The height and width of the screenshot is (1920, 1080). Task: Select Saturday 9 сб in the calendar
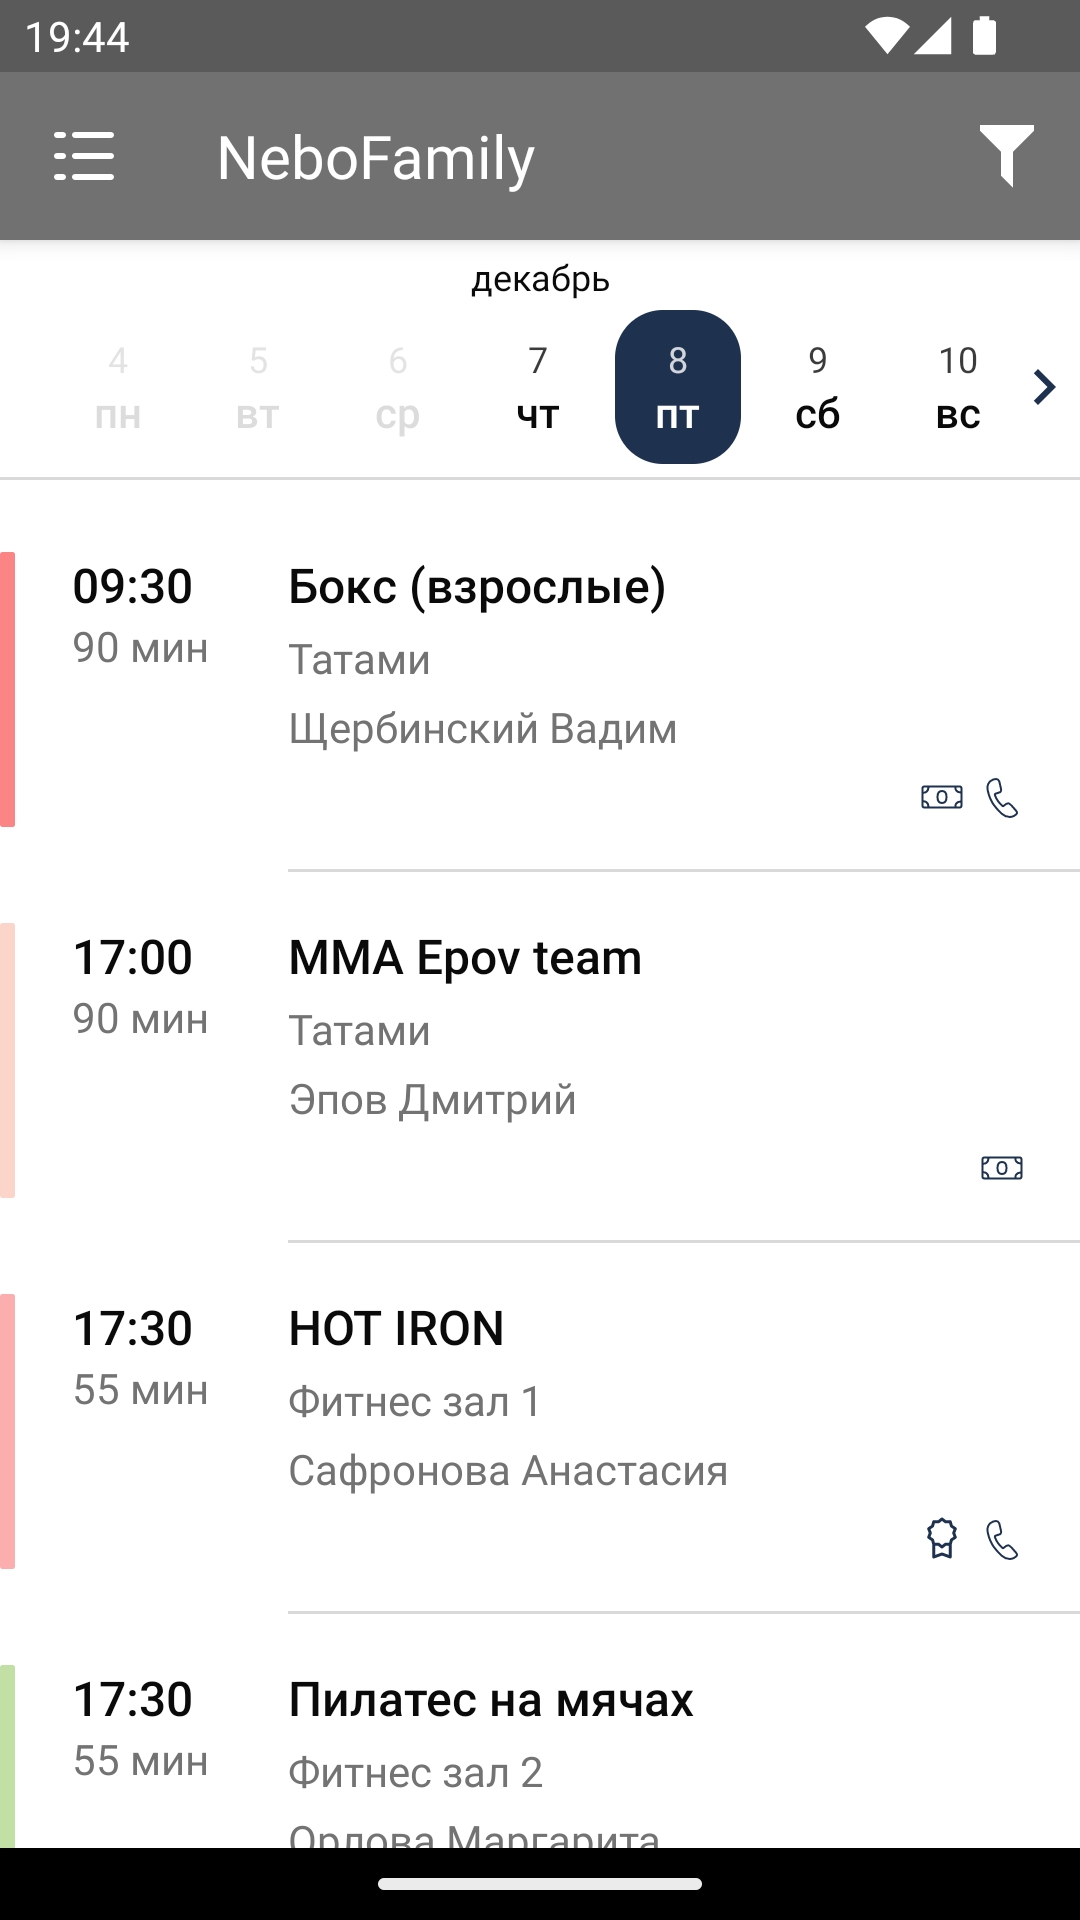(818, 387)
